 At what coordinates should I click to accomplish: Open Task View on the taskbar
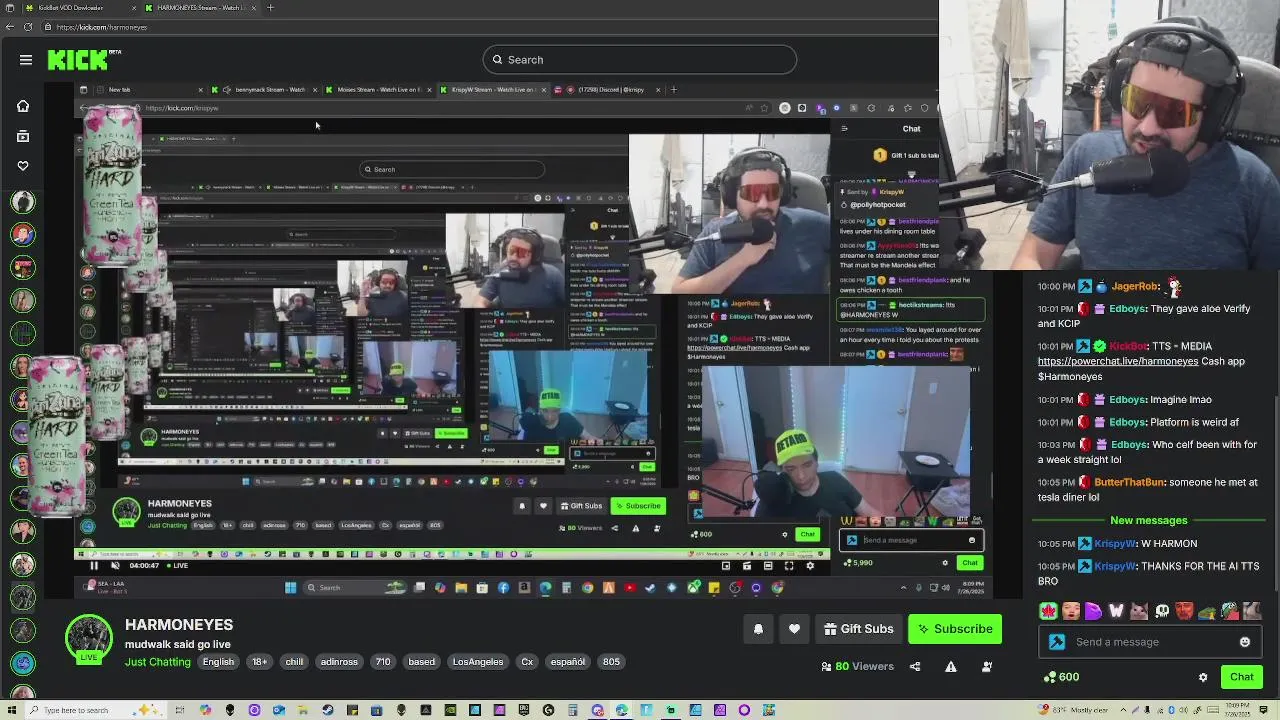[x=181, y=711]
